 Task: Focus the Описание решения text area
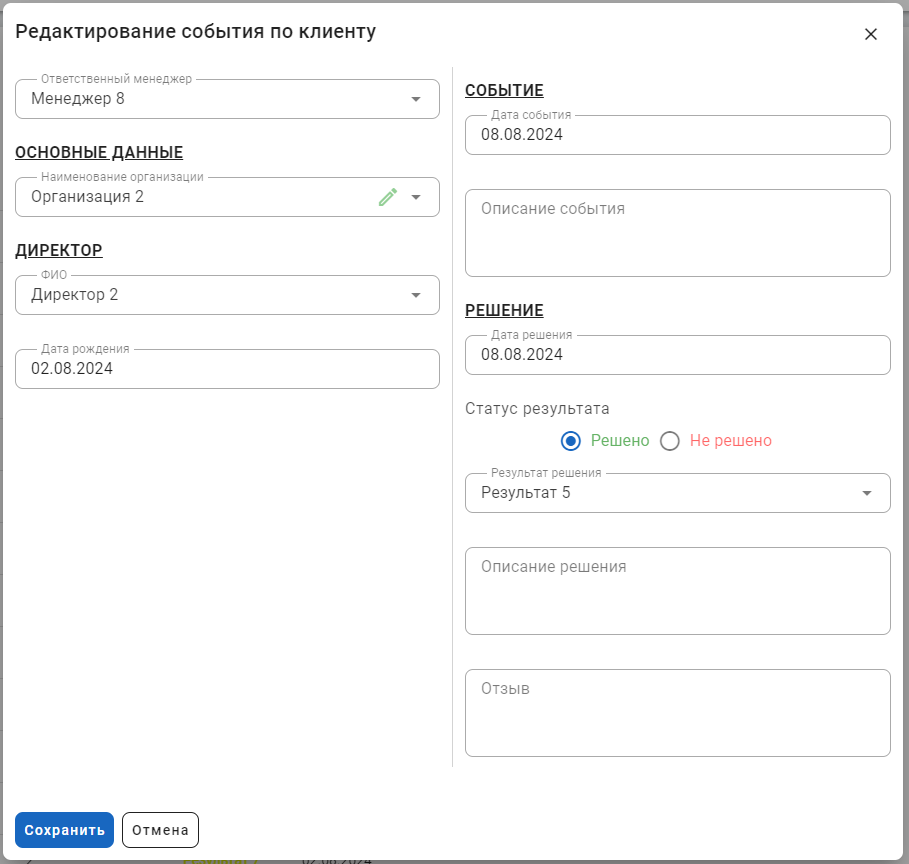point(677,591)
